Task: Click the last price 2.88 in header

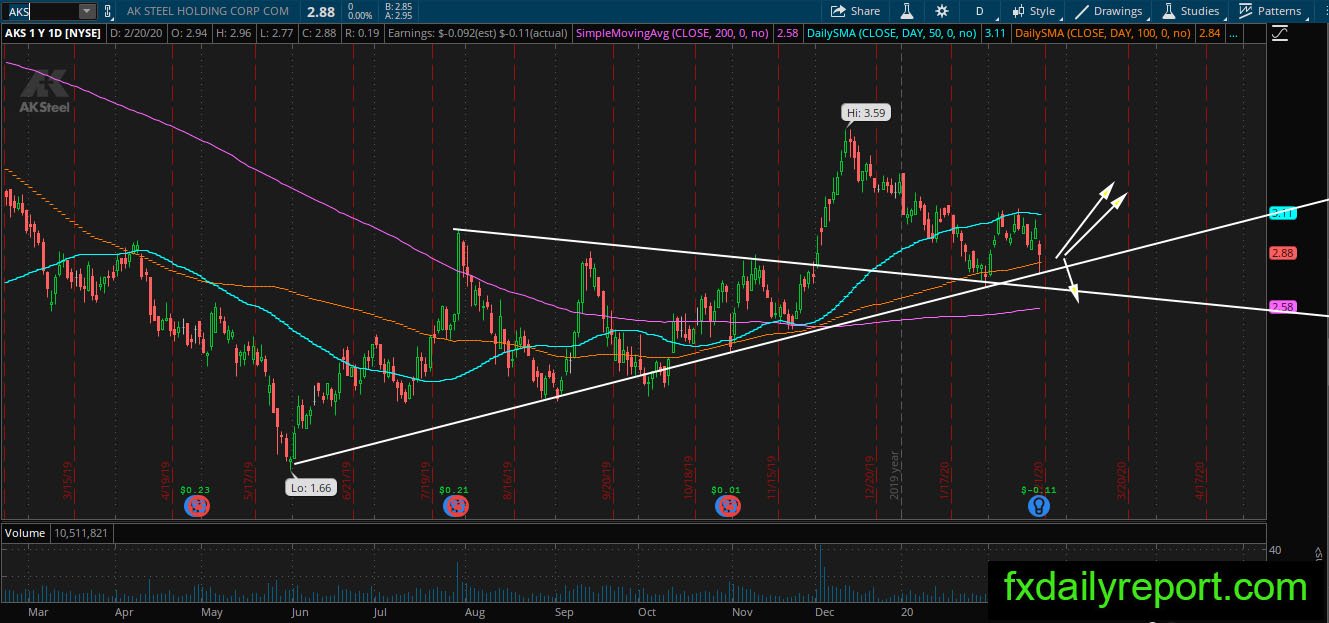Action: tap(321, 12)
